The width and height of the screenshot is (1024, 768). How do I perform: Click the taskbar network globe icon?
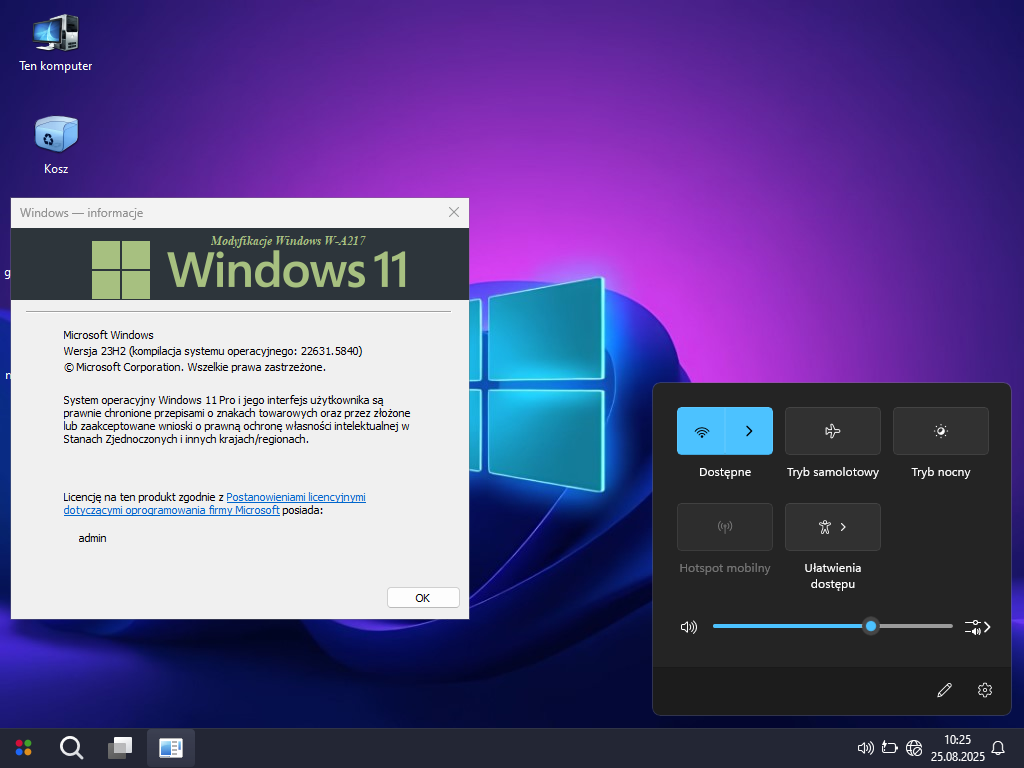[914, 747]
